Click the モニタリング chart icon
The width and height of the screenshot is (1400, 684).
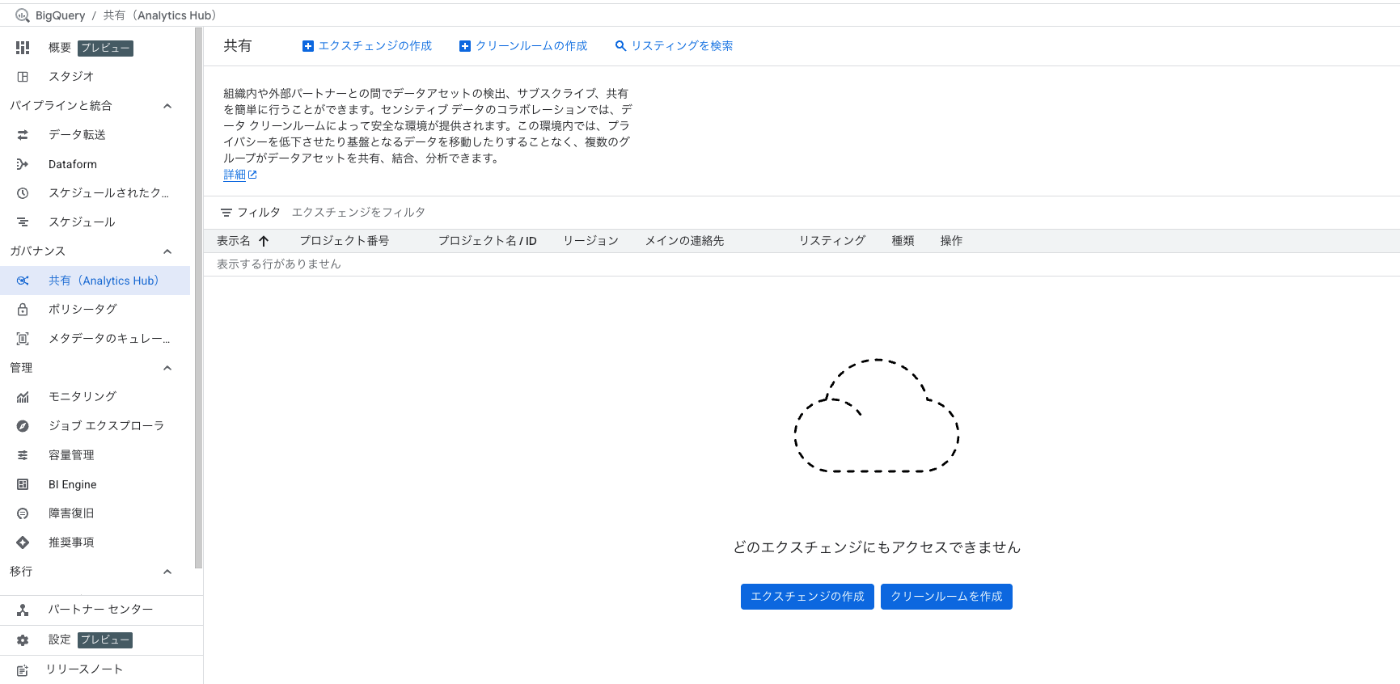click(x=23, y=397)
